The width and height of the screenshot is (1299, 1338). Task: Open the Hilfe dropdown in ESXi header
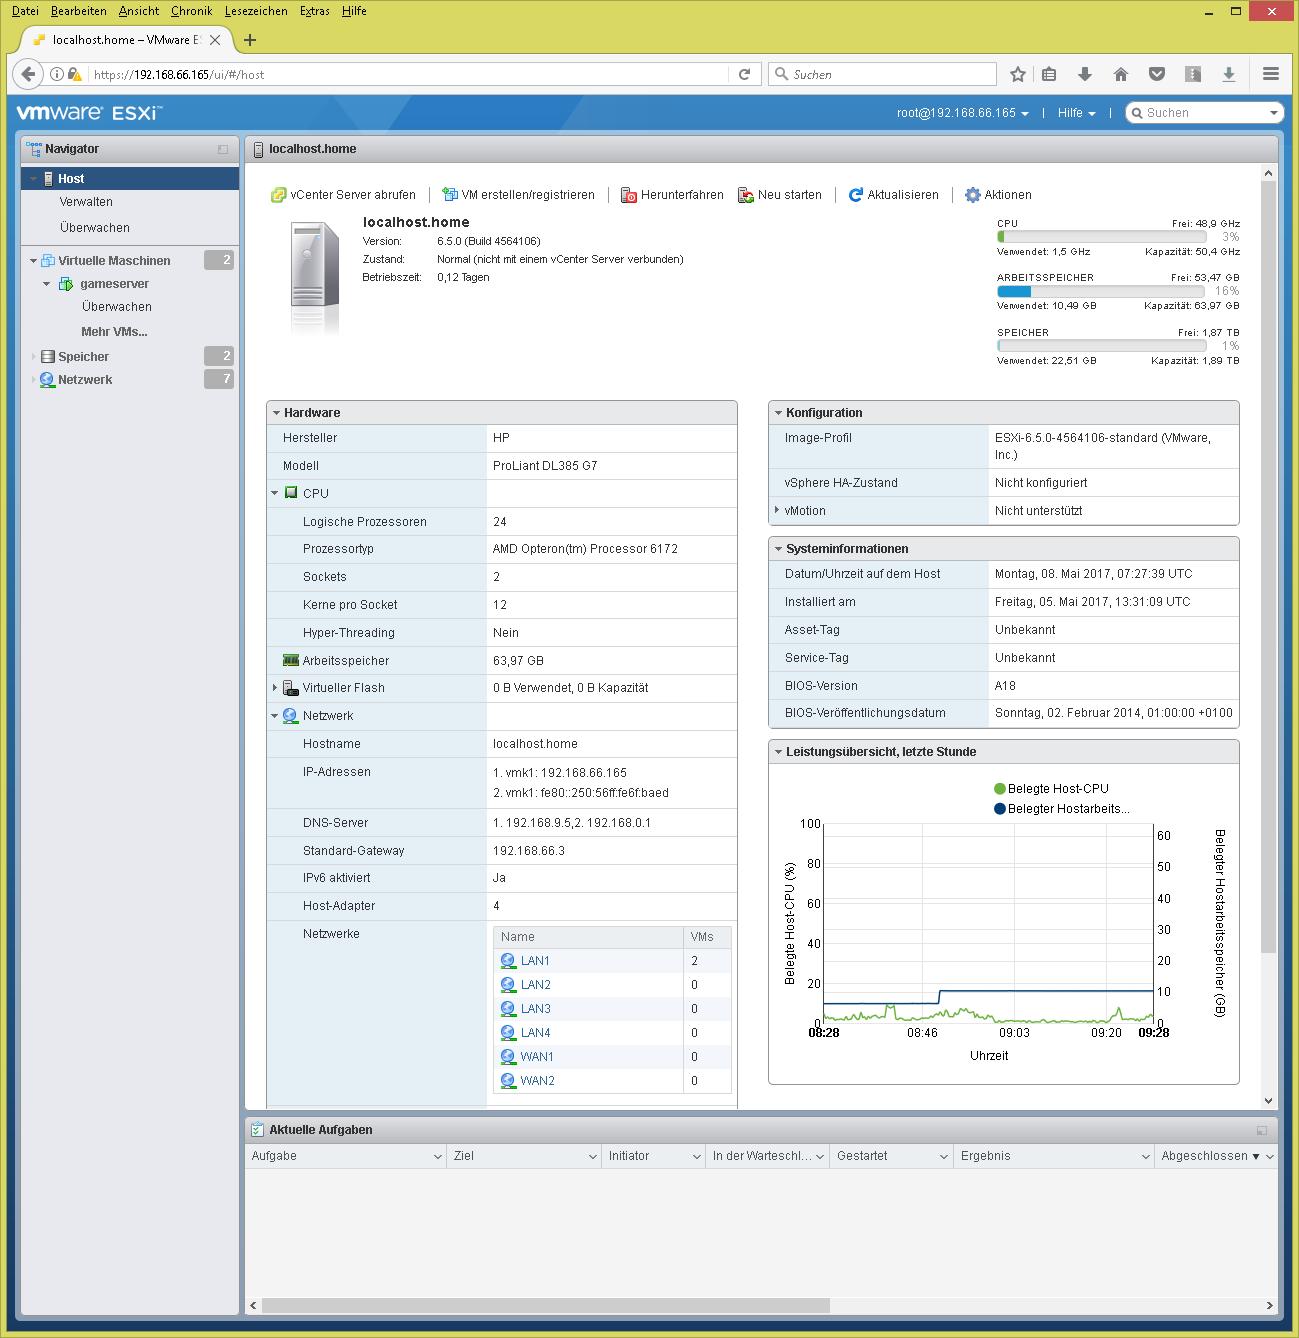point(1076,113)
